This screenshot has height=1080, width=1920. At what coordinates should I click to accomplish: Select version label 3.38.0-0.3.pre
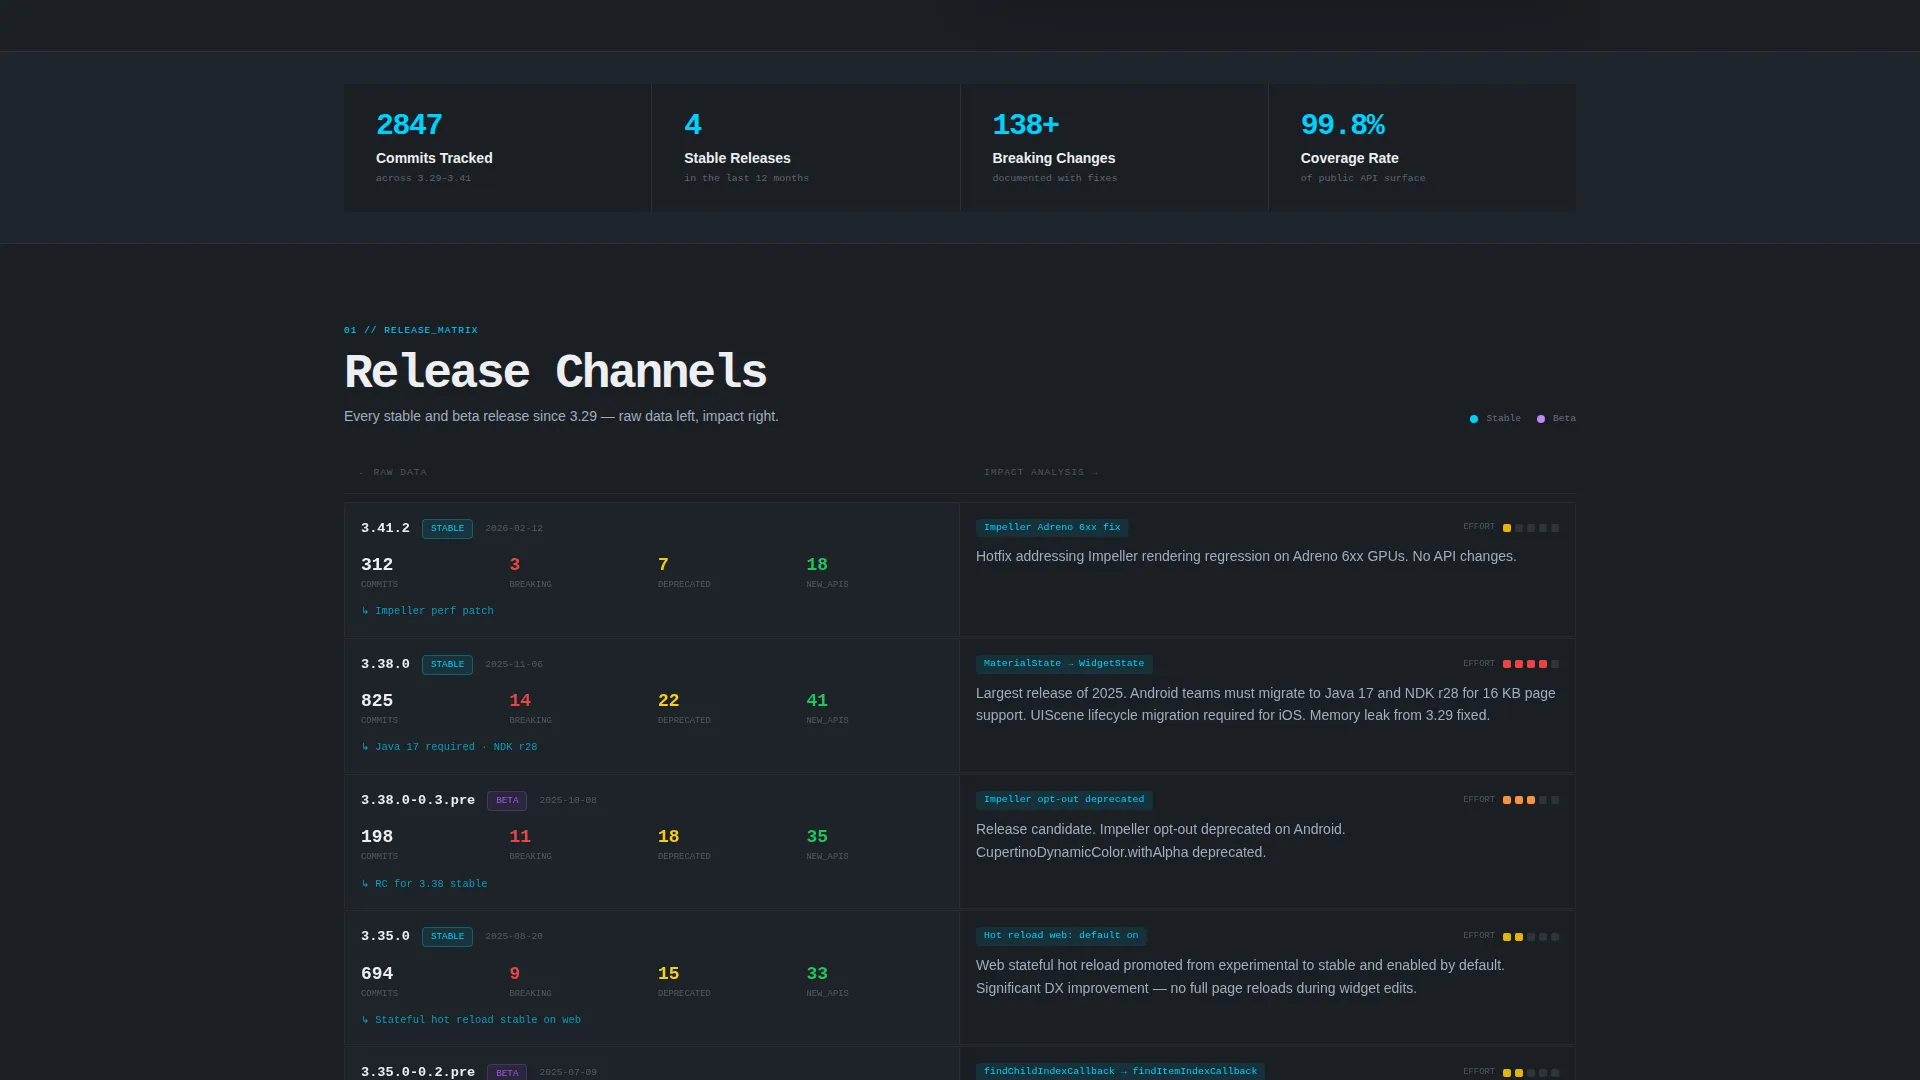click(418, 800)
